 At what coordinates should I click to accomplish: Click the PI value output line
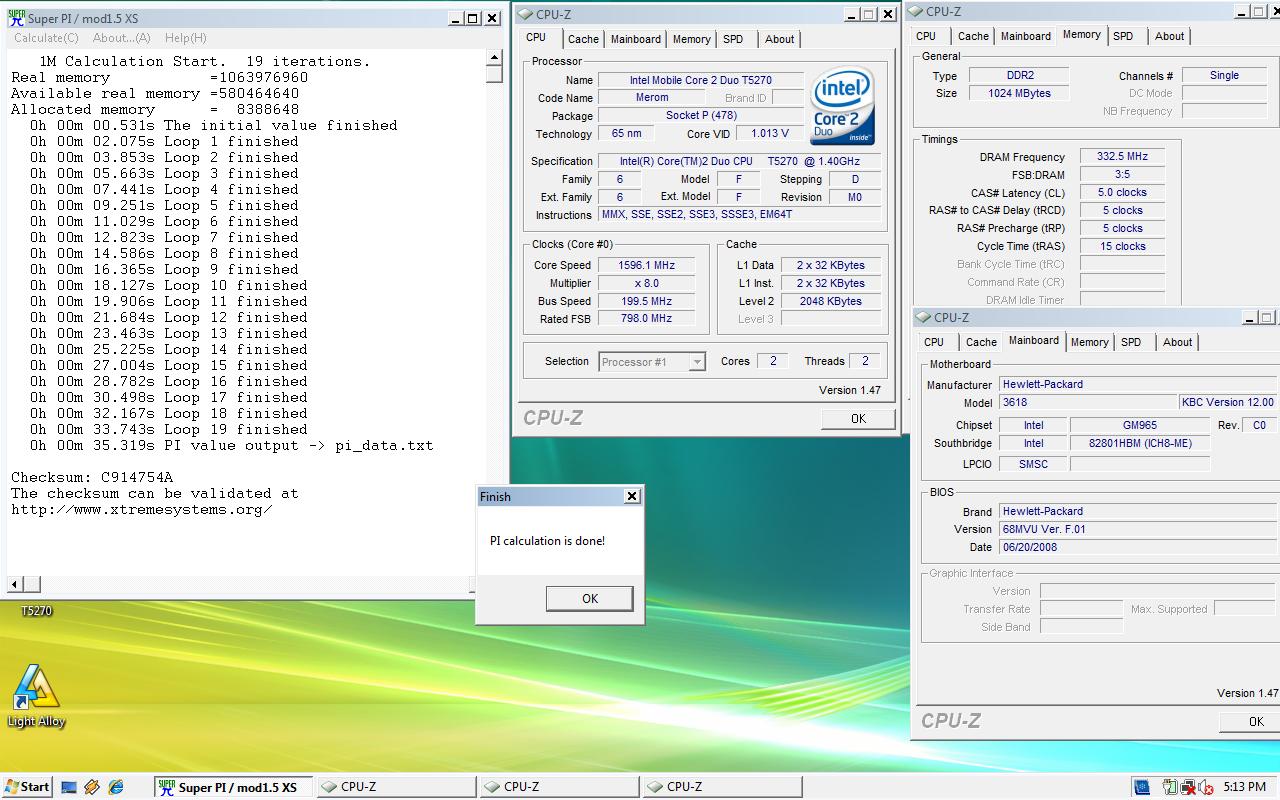point(232,445)
